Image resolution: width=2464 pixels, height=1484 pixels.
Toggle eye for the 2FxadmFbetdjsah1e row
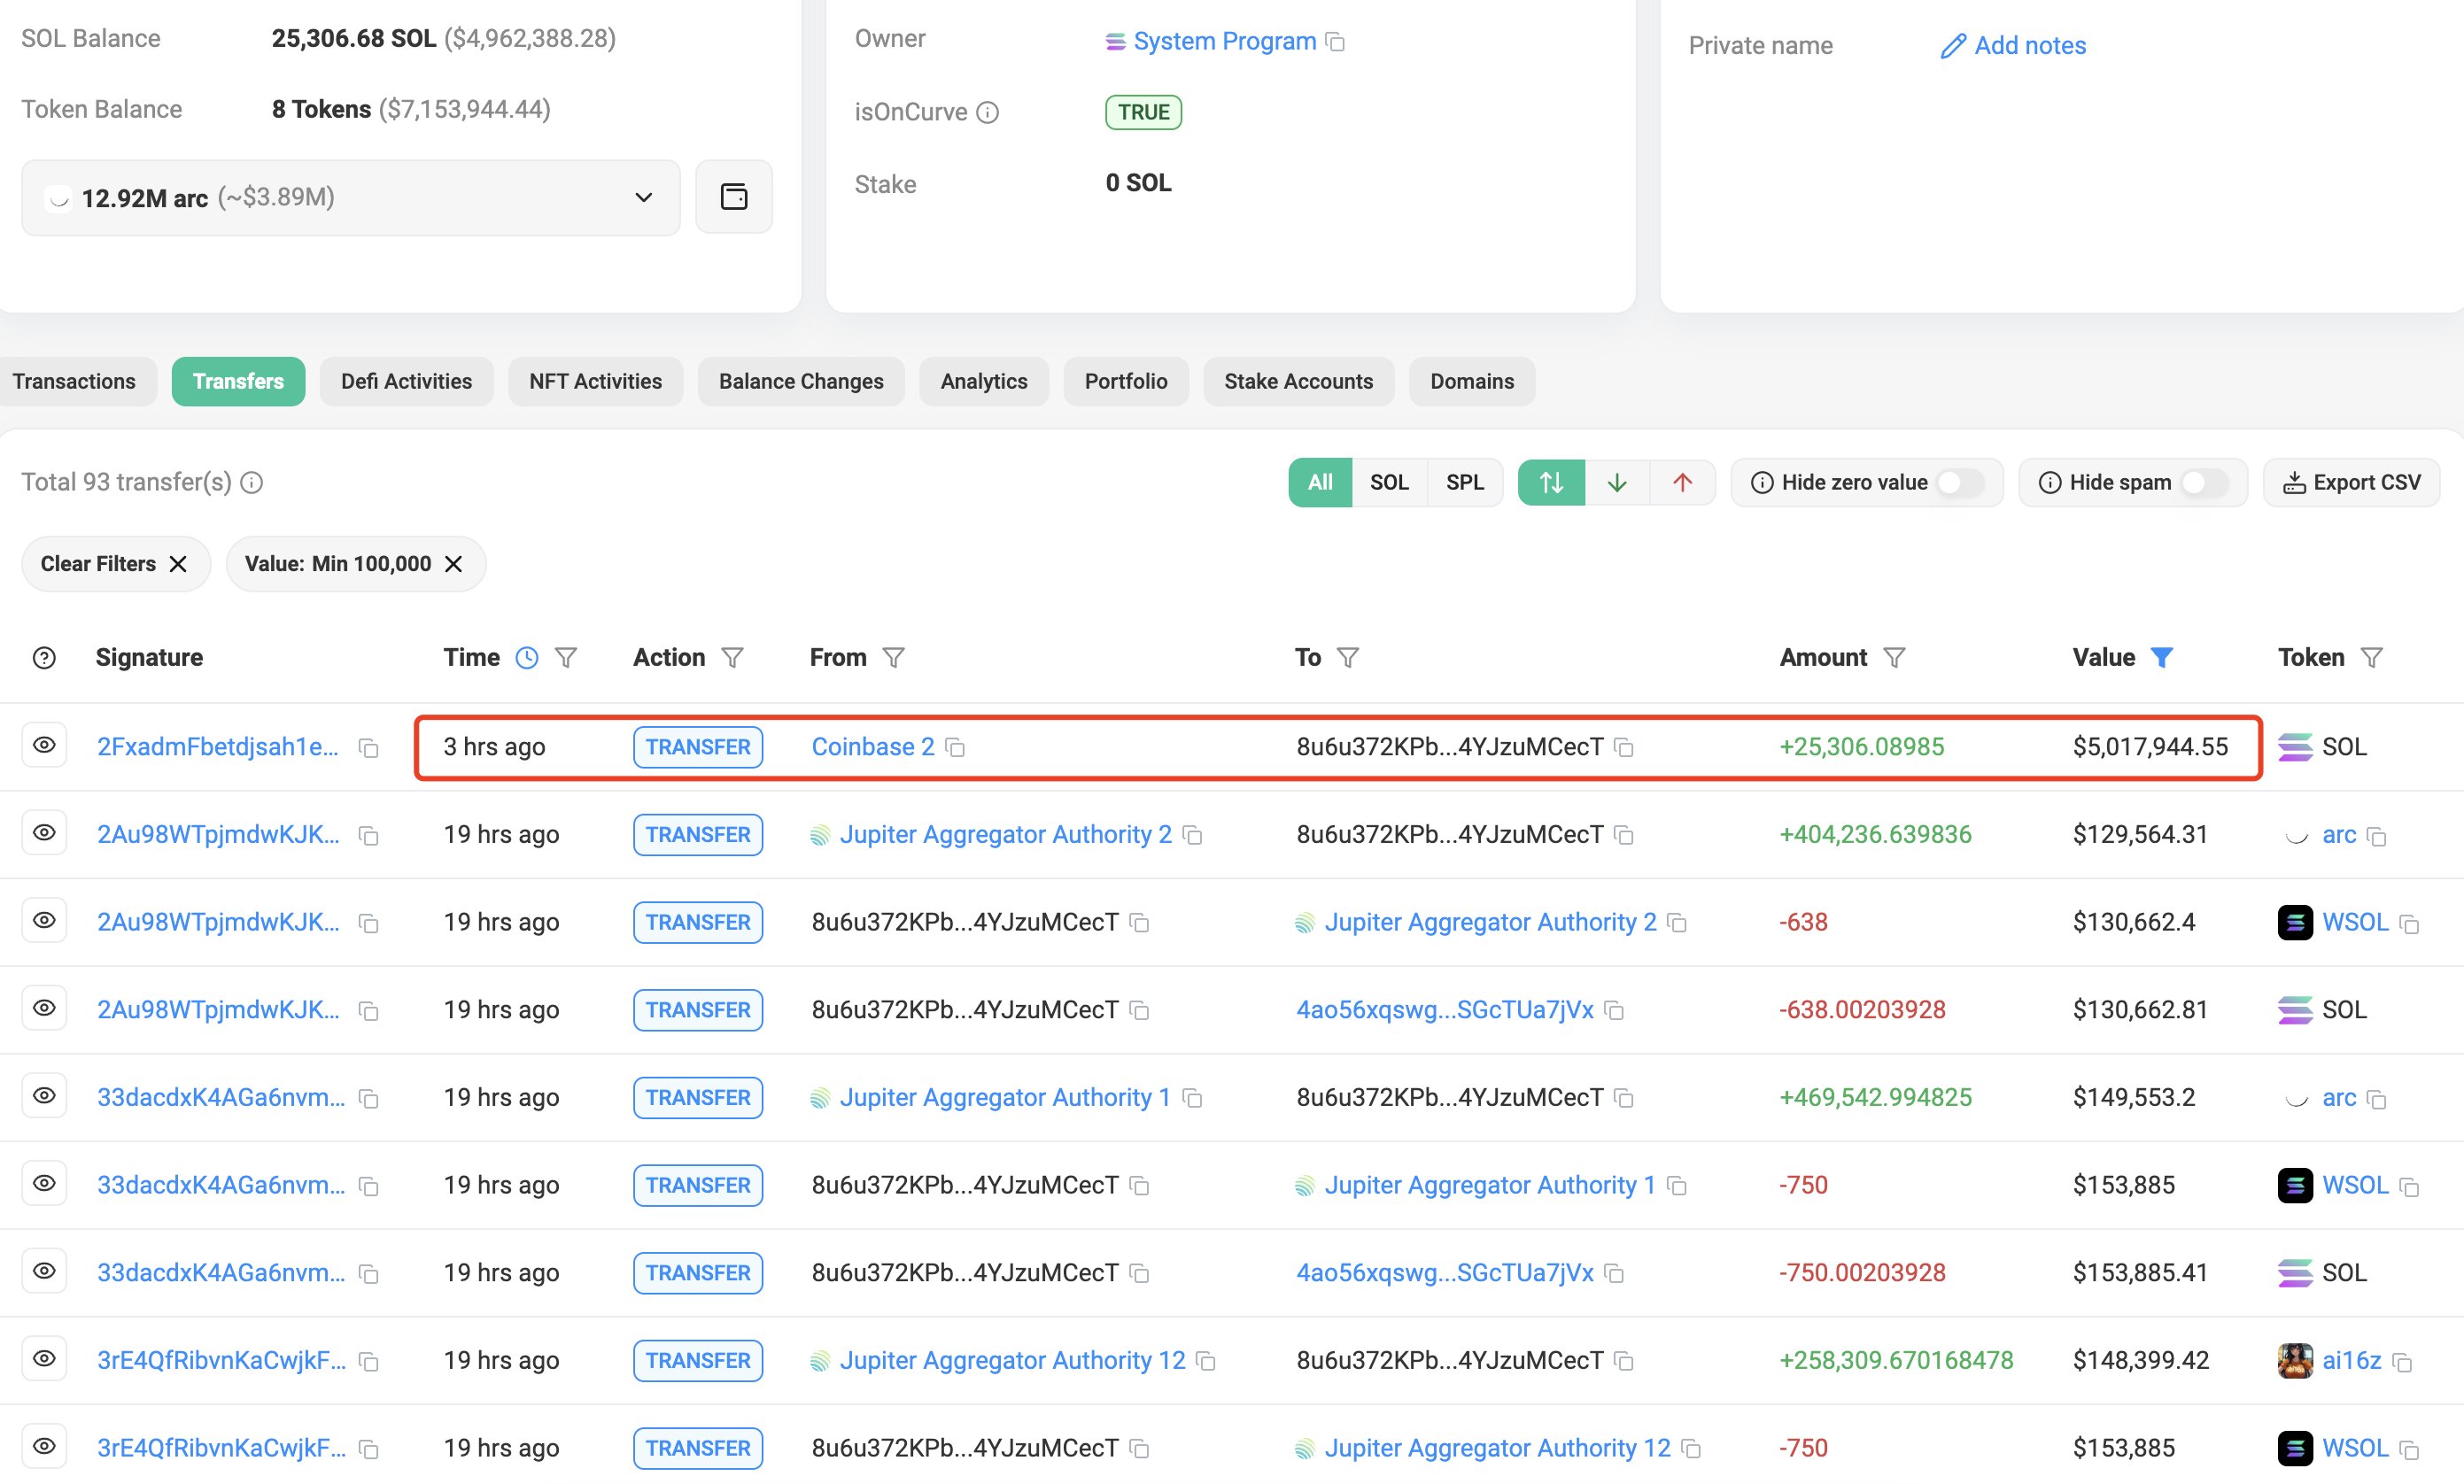44,746
